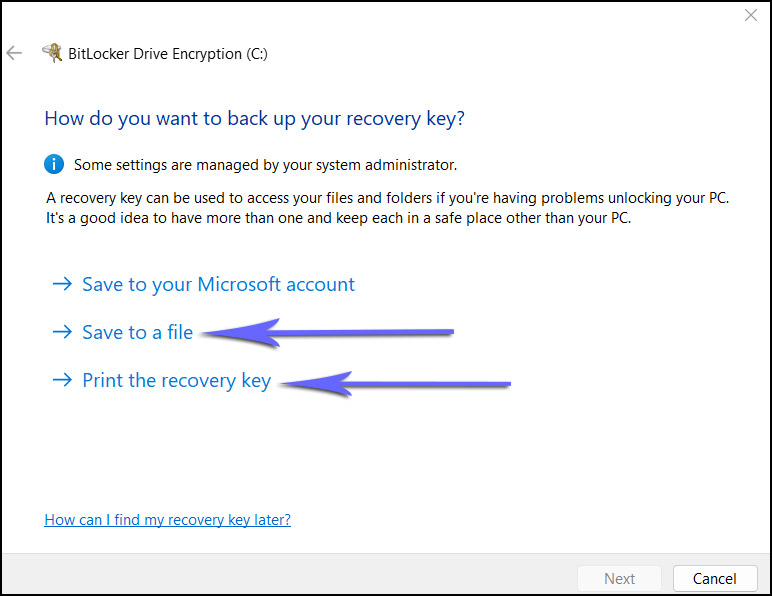Viewport: 772px width, 596px height.
Task: Click the blue information icon
Action: click(x=54, y=164)
